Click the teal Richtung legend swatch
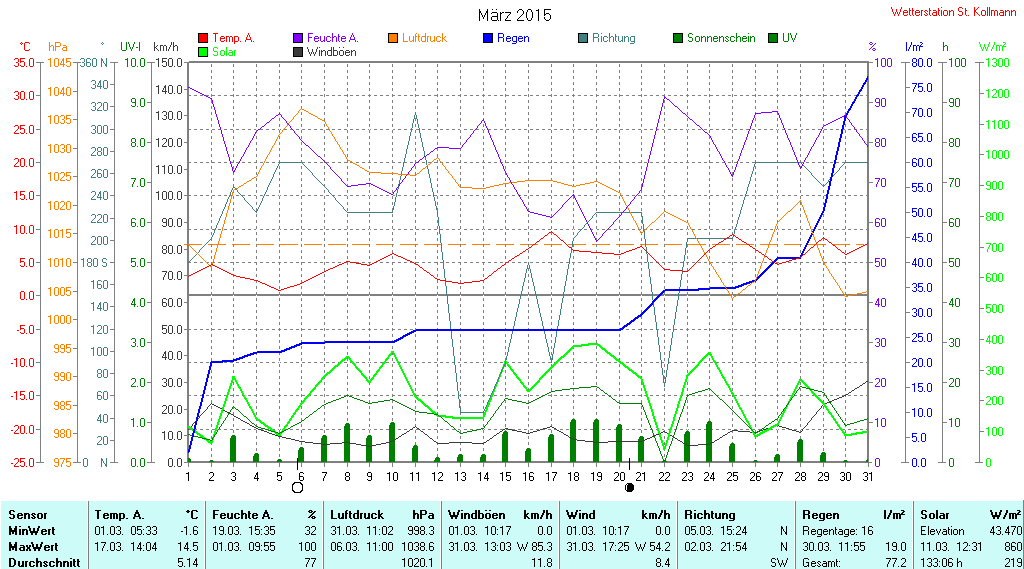1024x569 pixels. (x=583, y=39)
